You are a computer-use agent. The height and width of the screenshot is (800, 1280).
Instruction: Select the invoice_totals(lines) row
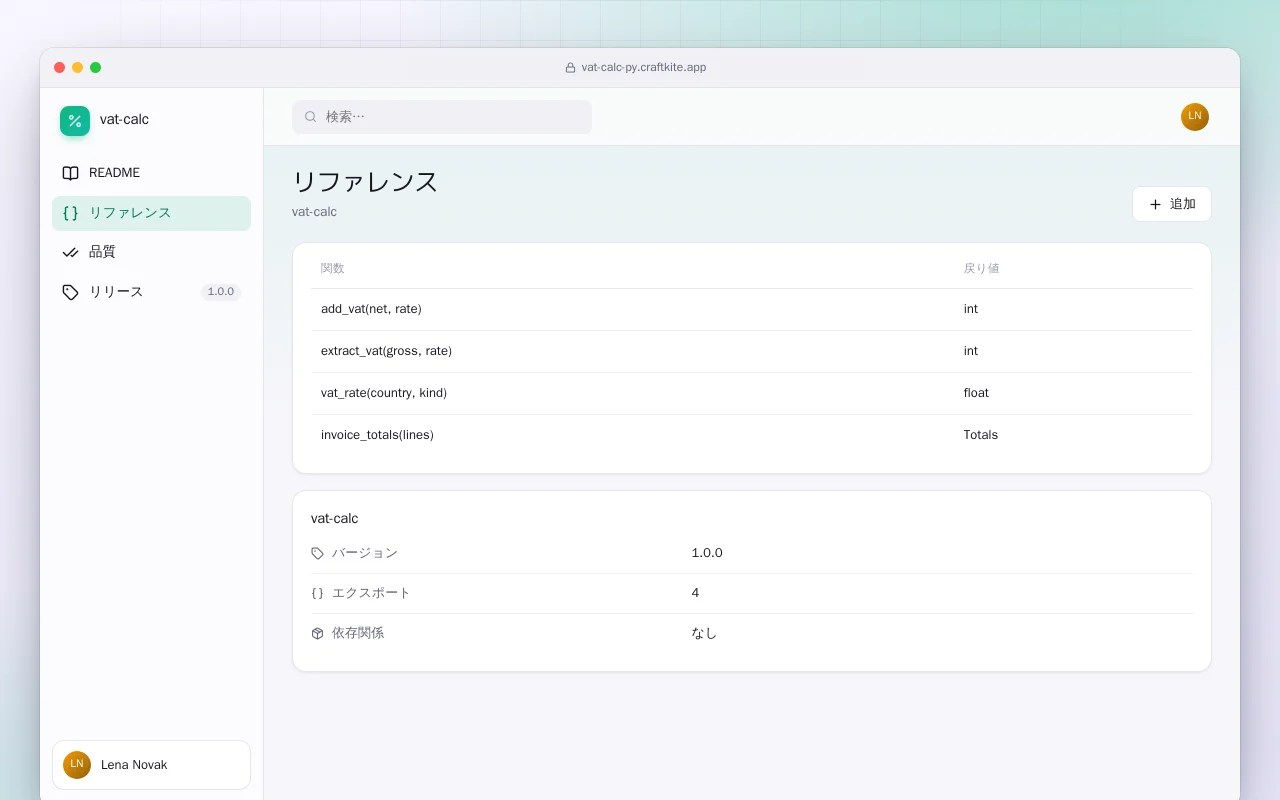coord(751,435)
